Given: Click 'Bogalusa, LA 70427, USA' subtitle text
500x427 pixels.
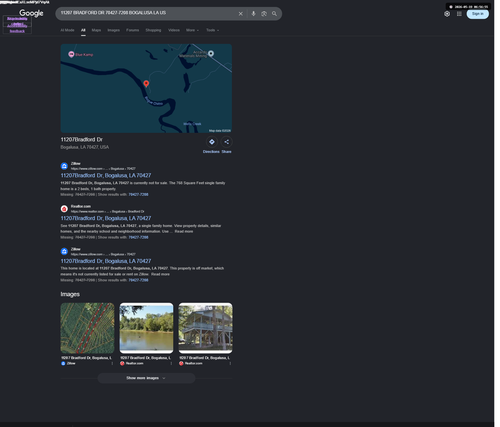Looking at the screenshot, I should [x=85, y=147].
